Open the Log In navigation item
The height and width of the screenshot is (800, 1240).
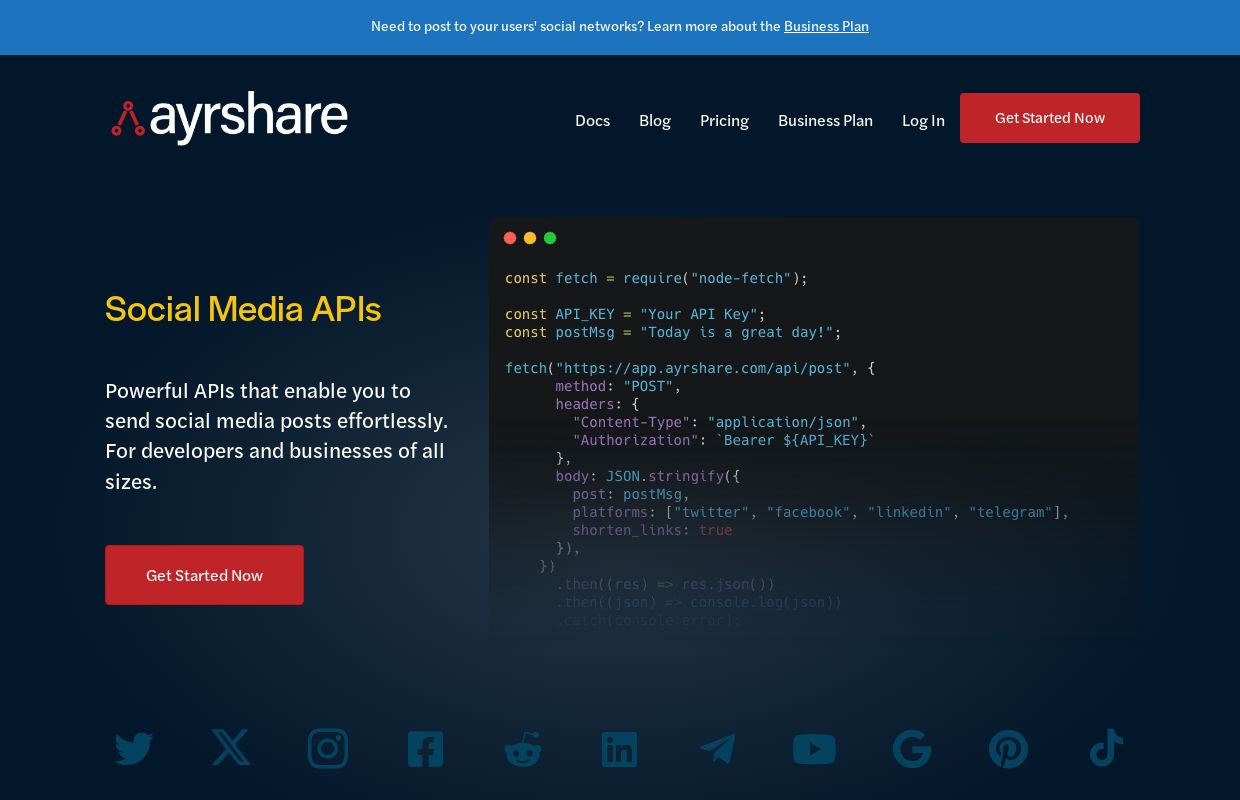(x=923, y=120)
